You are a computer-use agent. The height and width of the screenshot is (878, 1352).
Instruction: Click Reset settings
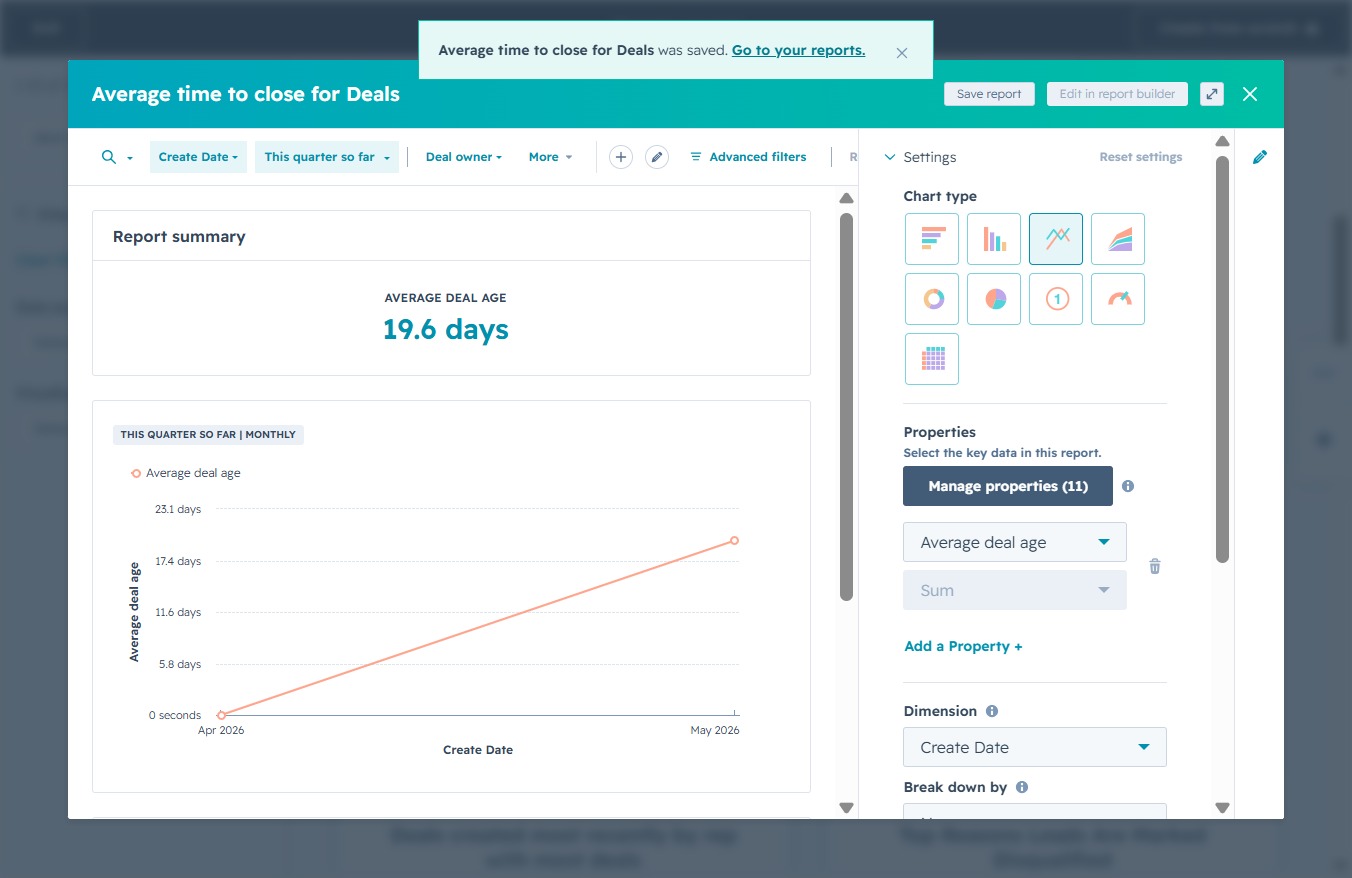click(1141, 157)
